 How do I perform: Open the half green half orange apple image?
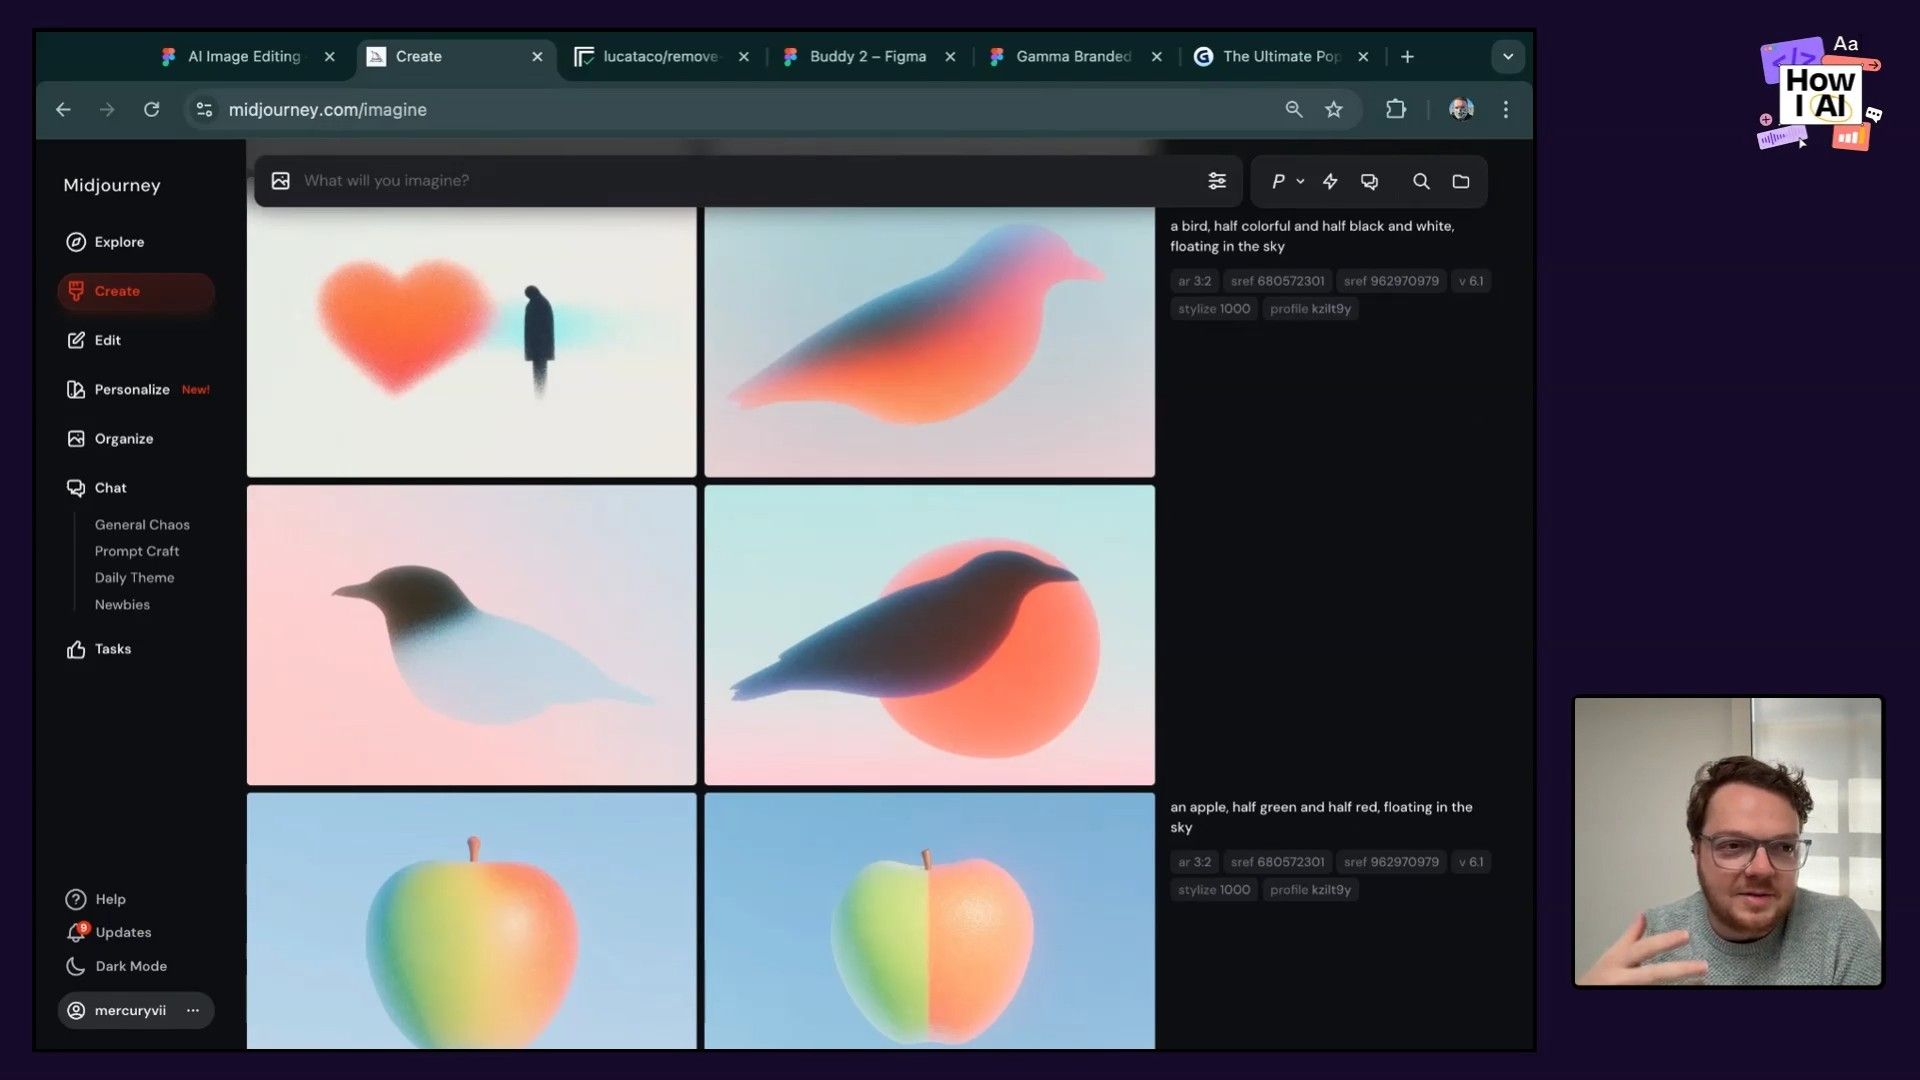tap(930, 921)
